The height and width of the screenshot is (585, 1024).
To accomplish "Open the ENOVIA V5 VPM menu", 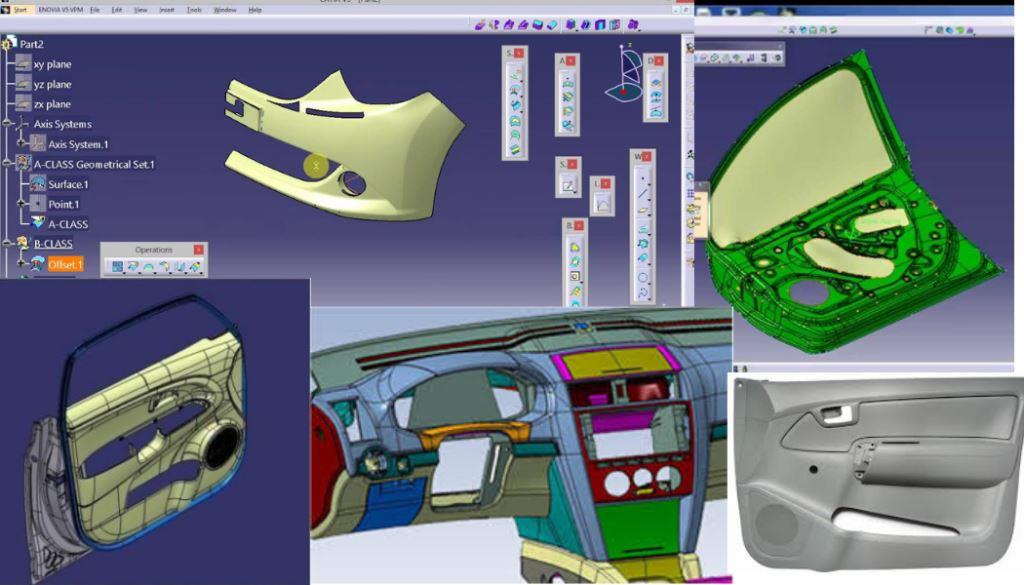I will click(x=60, y=10).
